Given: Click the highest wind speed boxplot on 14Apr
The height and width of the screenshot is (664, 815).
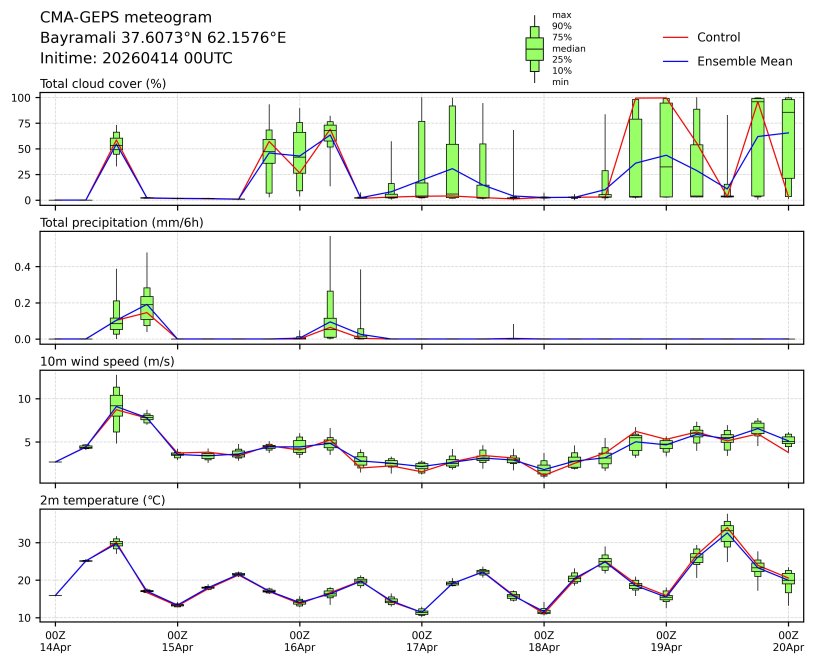Looking at the screenshot, I should pyautogui.click(x=116, y=405).
